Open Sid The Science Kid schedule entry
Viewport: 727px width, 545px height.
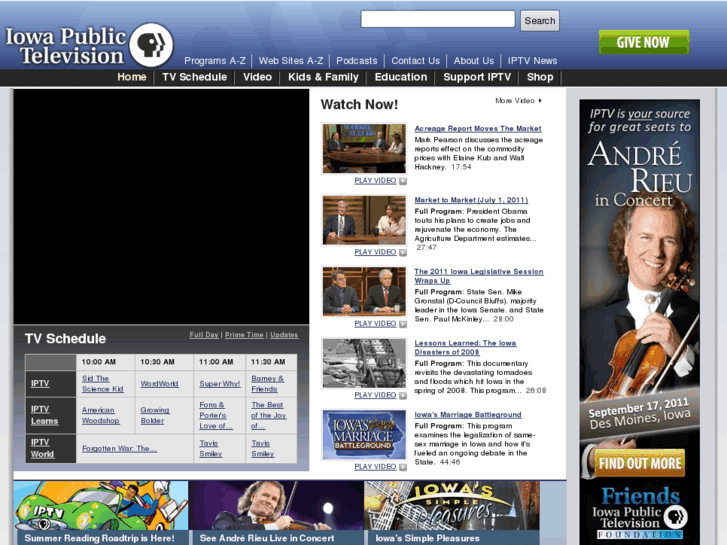[x=102, y=384]
